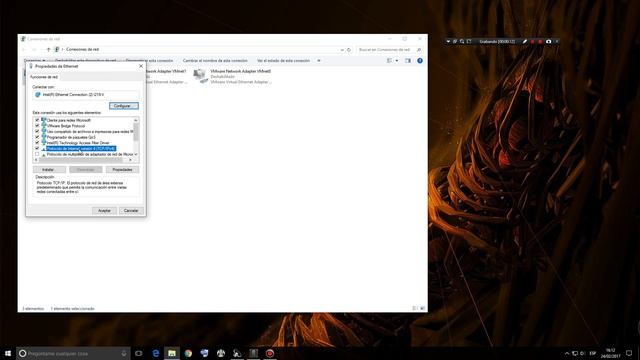Screen dimensions: 640x360
Task: Switch to large icons view in status bar
Action: click(x=423, y=309)
